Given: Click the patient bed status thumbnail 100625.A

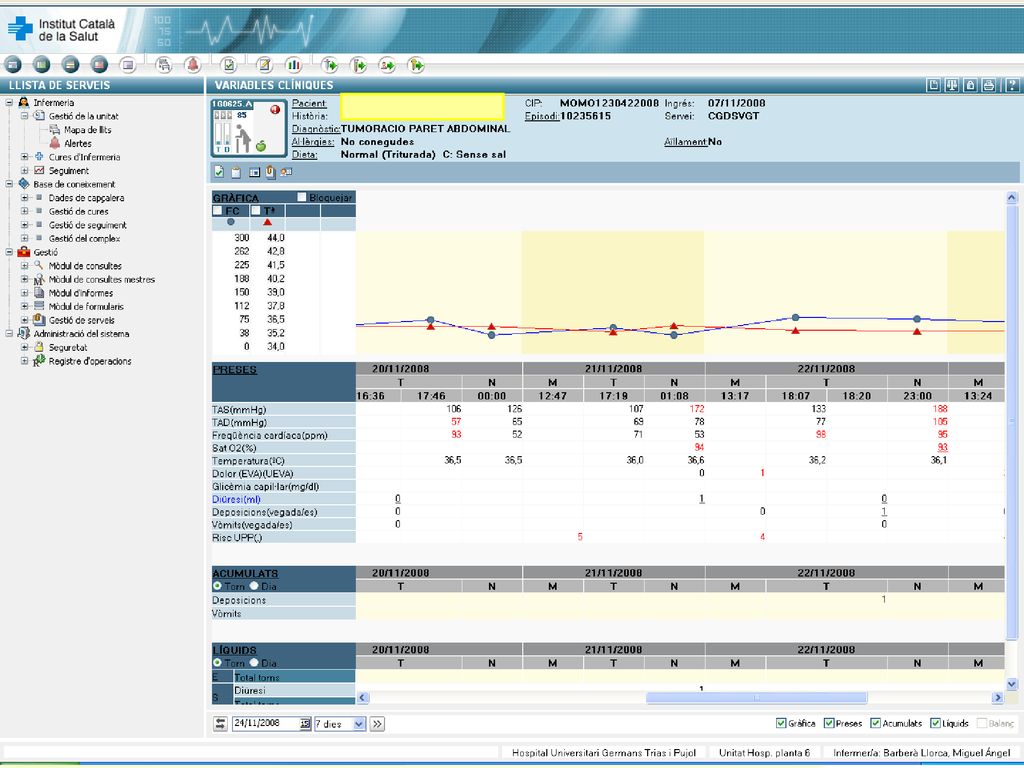Looking at the screenshot, I should [249, 127].
